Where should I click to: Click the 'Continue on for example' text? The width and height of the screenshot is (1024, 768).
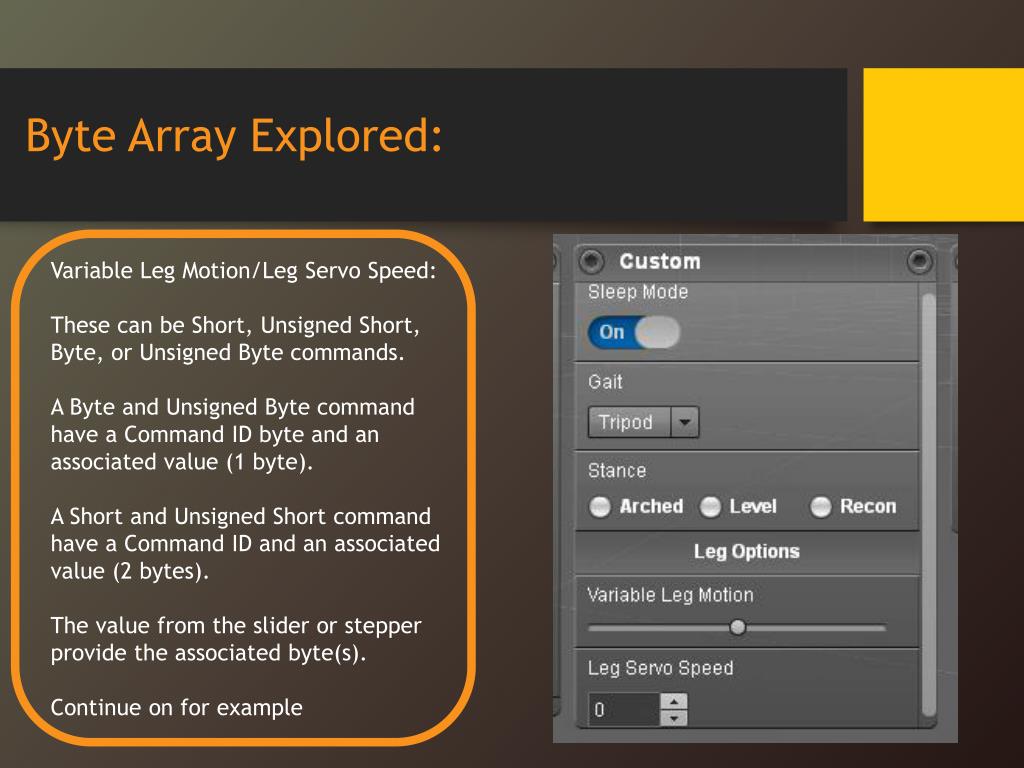(176, 707)
